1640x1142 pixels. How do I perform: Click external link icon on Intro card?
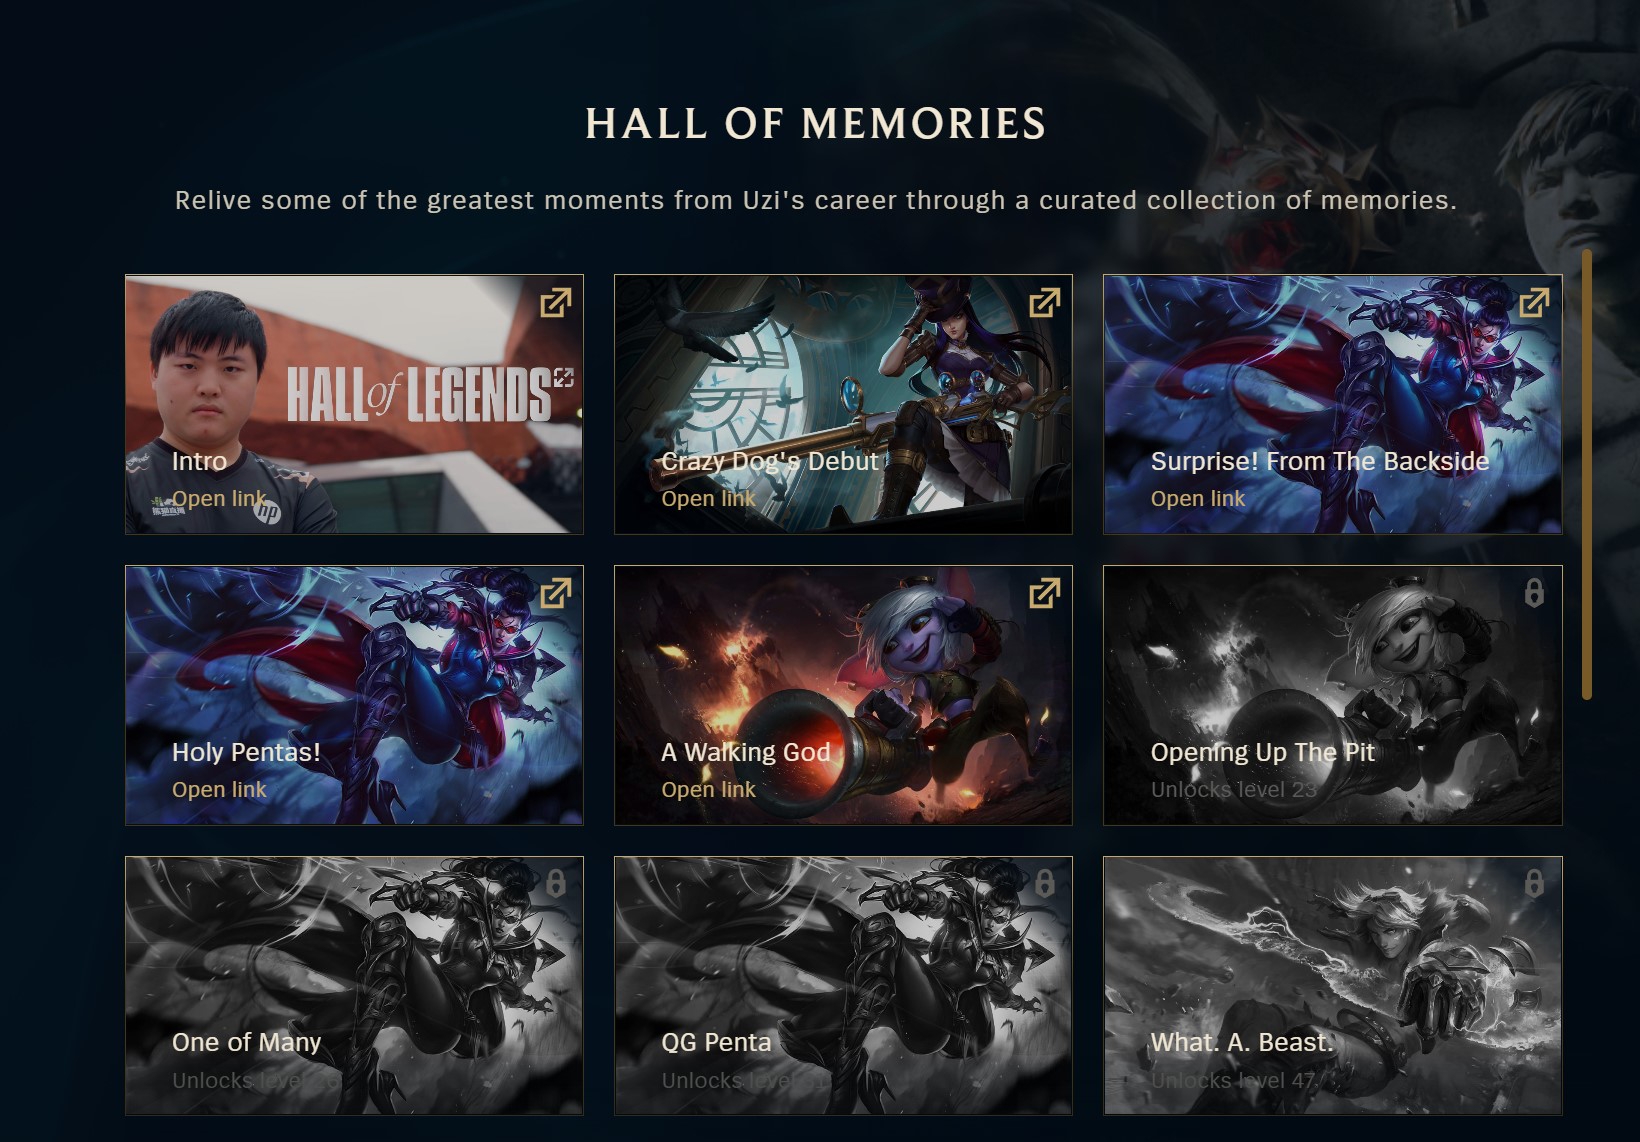(555, 303)
